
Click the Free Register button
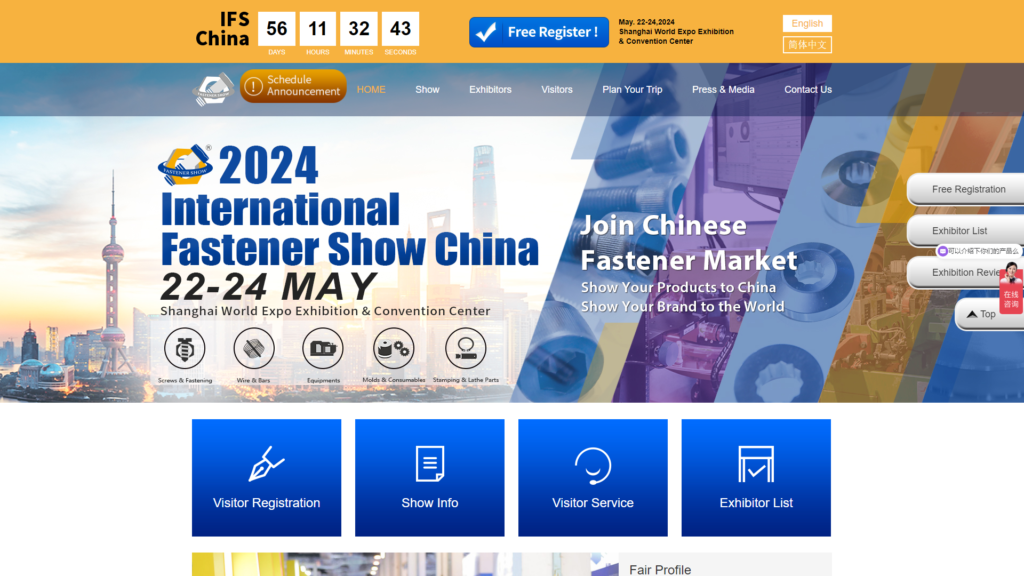(x=539, y=32)
